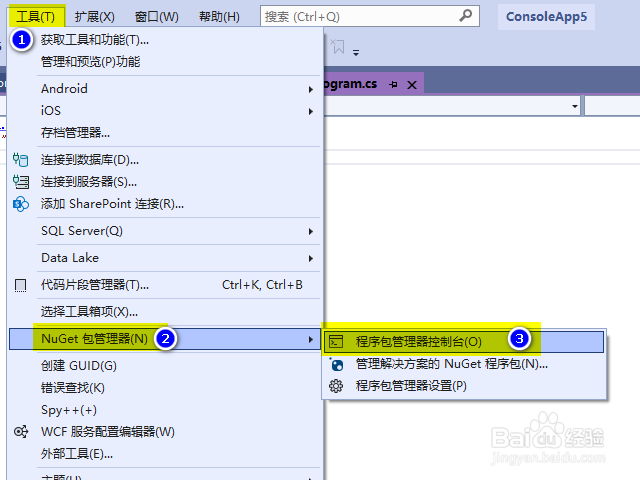Screen dimensions: 640x480
Task: Open the 窗口(W) menu
Action: click(156, 17)
